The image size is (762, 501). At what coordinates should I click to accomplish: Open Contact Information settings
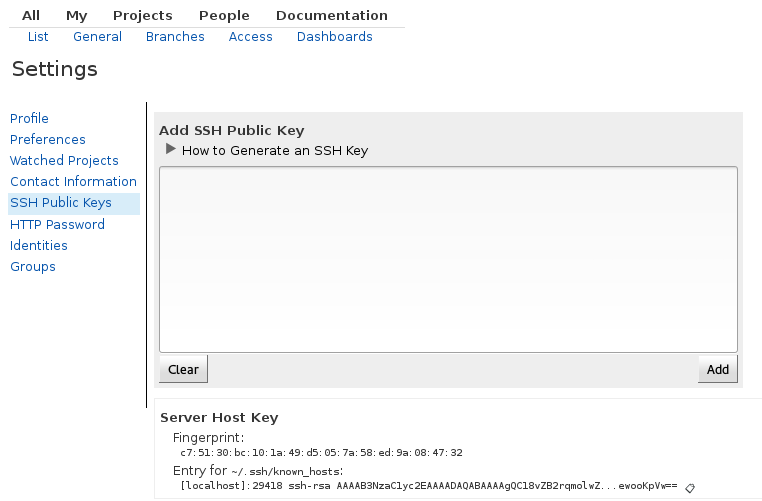(x=73, y=182)
